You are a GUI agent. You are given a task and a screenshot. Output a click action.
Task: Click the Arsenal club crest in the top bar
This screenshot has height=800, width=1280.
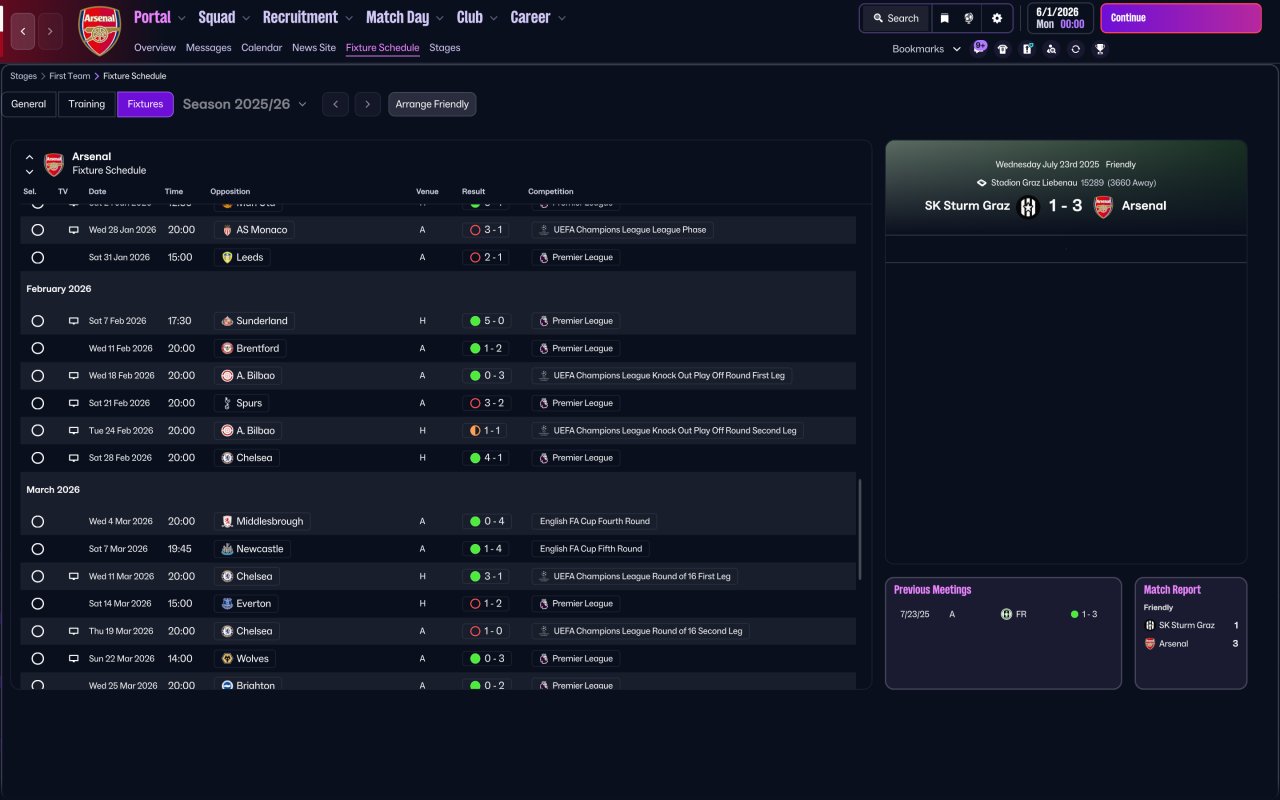[100, 31]
